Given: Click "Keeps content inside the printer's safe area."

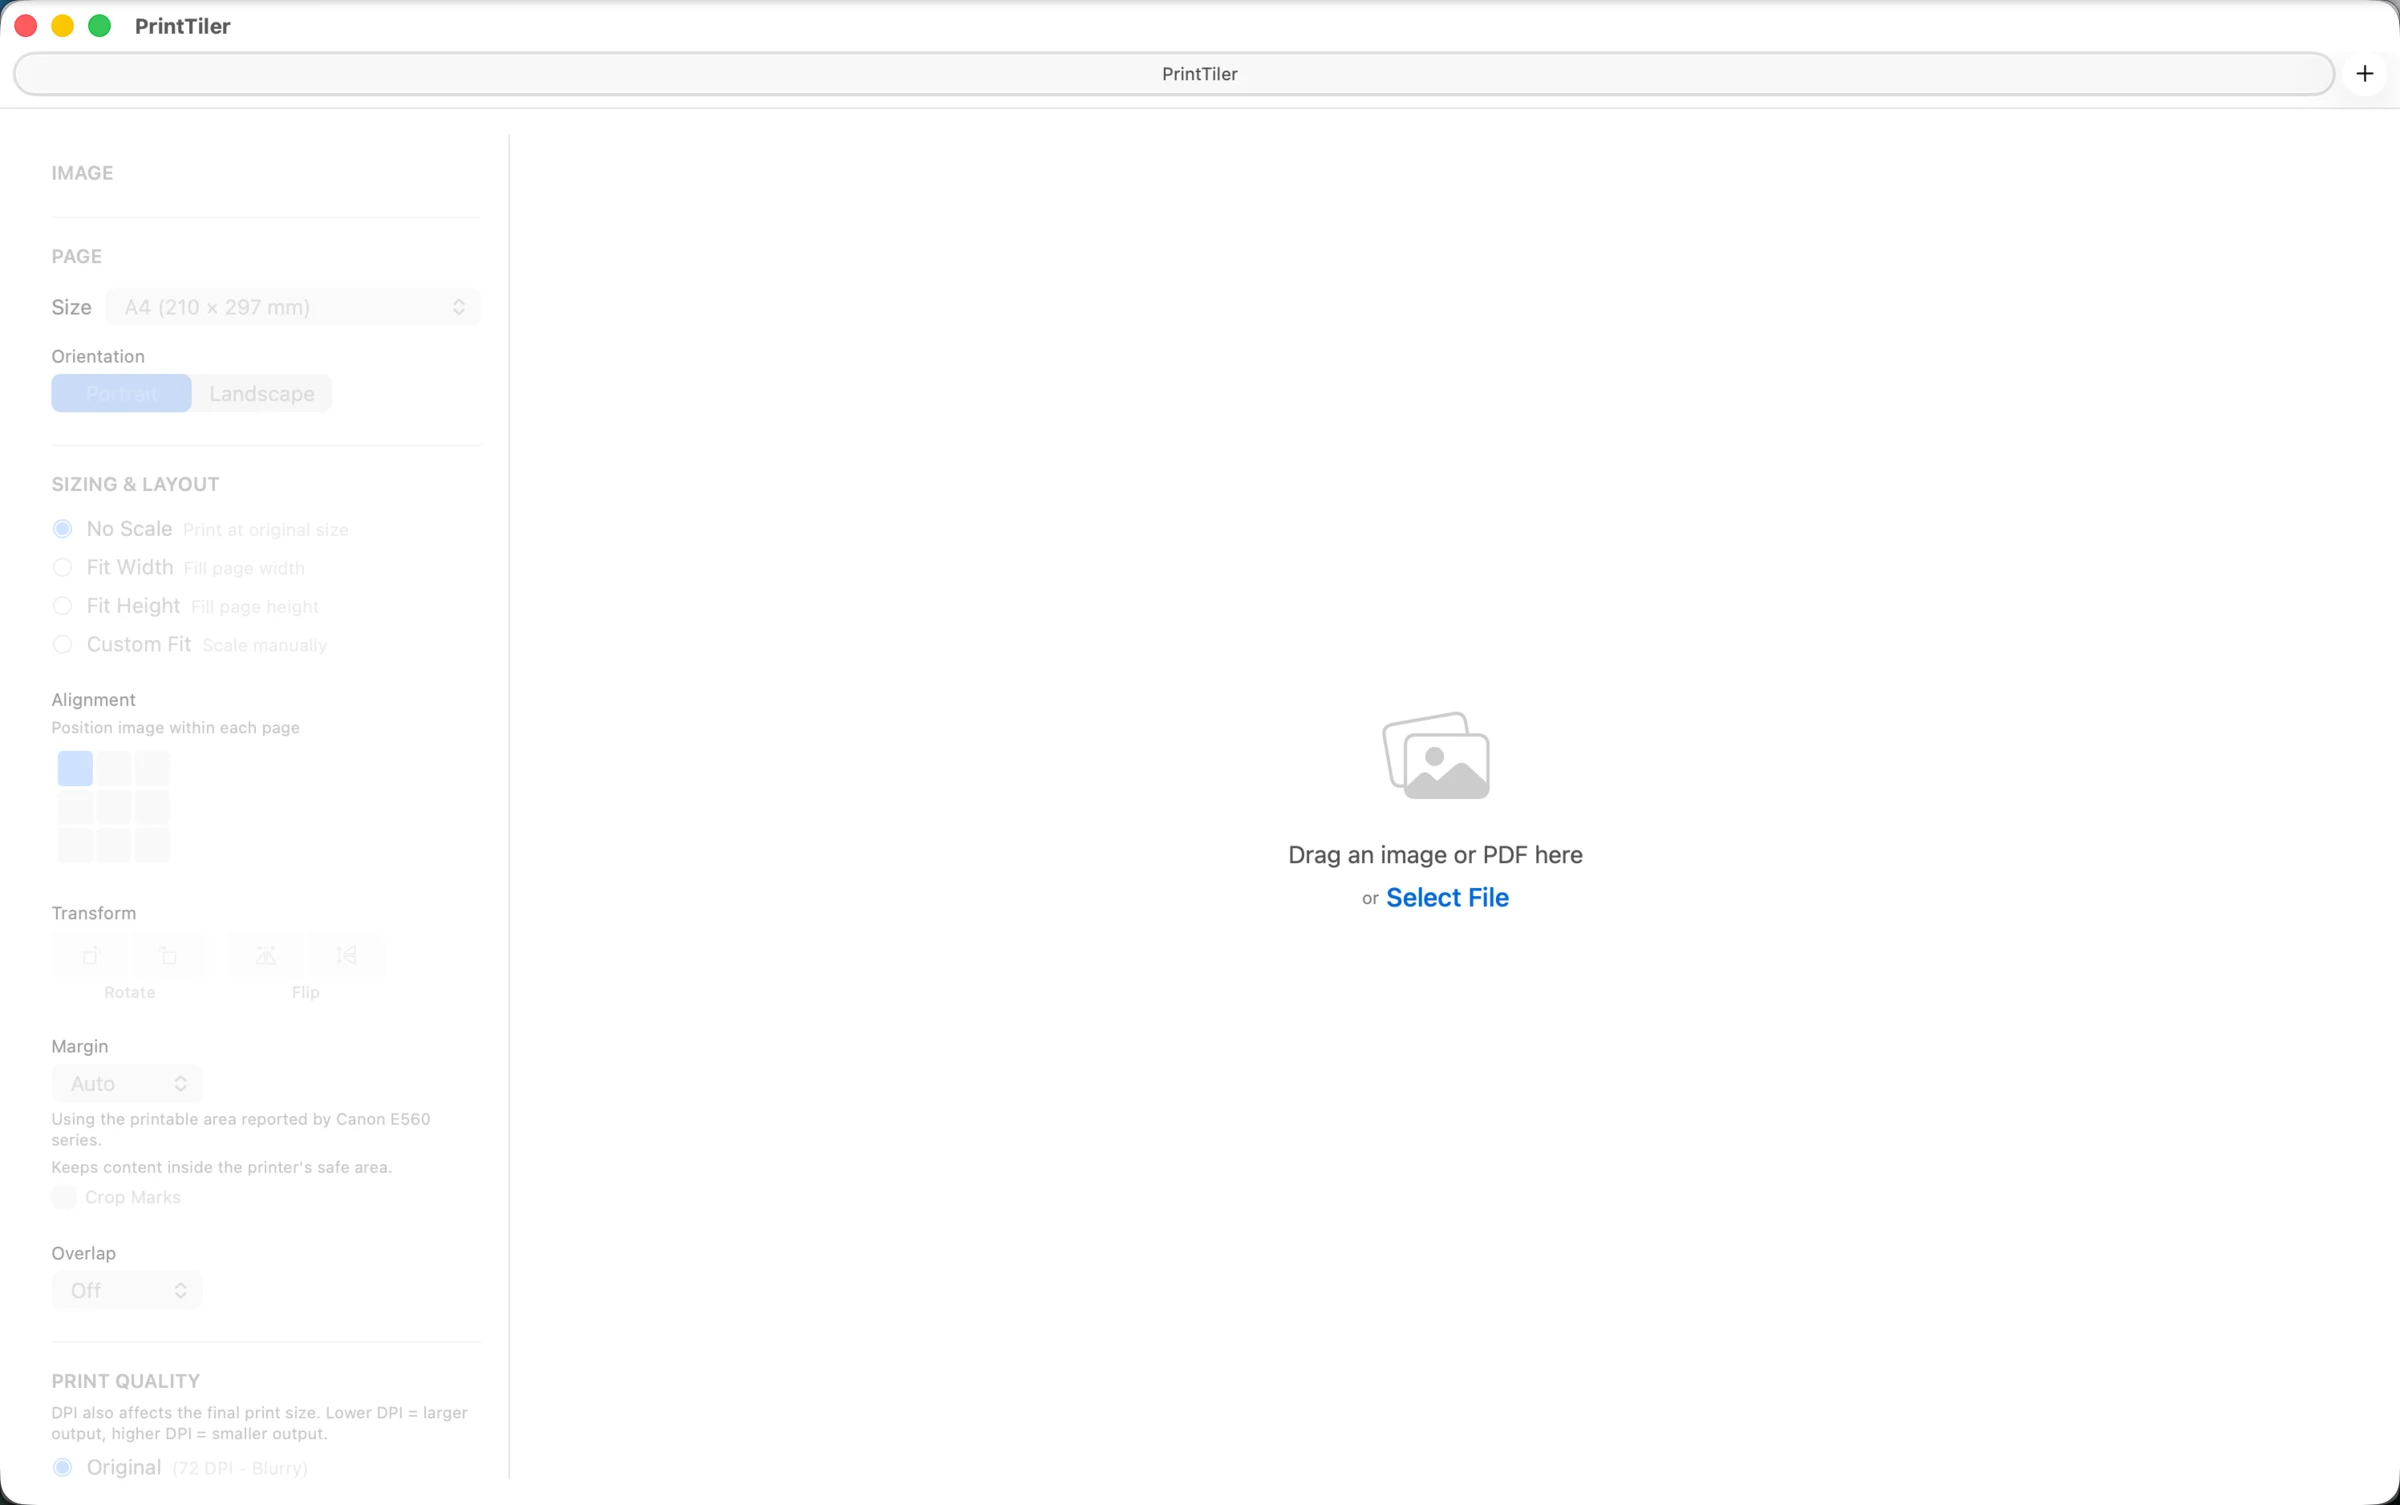Looking at the screenshot, I should coord(222,1167).
